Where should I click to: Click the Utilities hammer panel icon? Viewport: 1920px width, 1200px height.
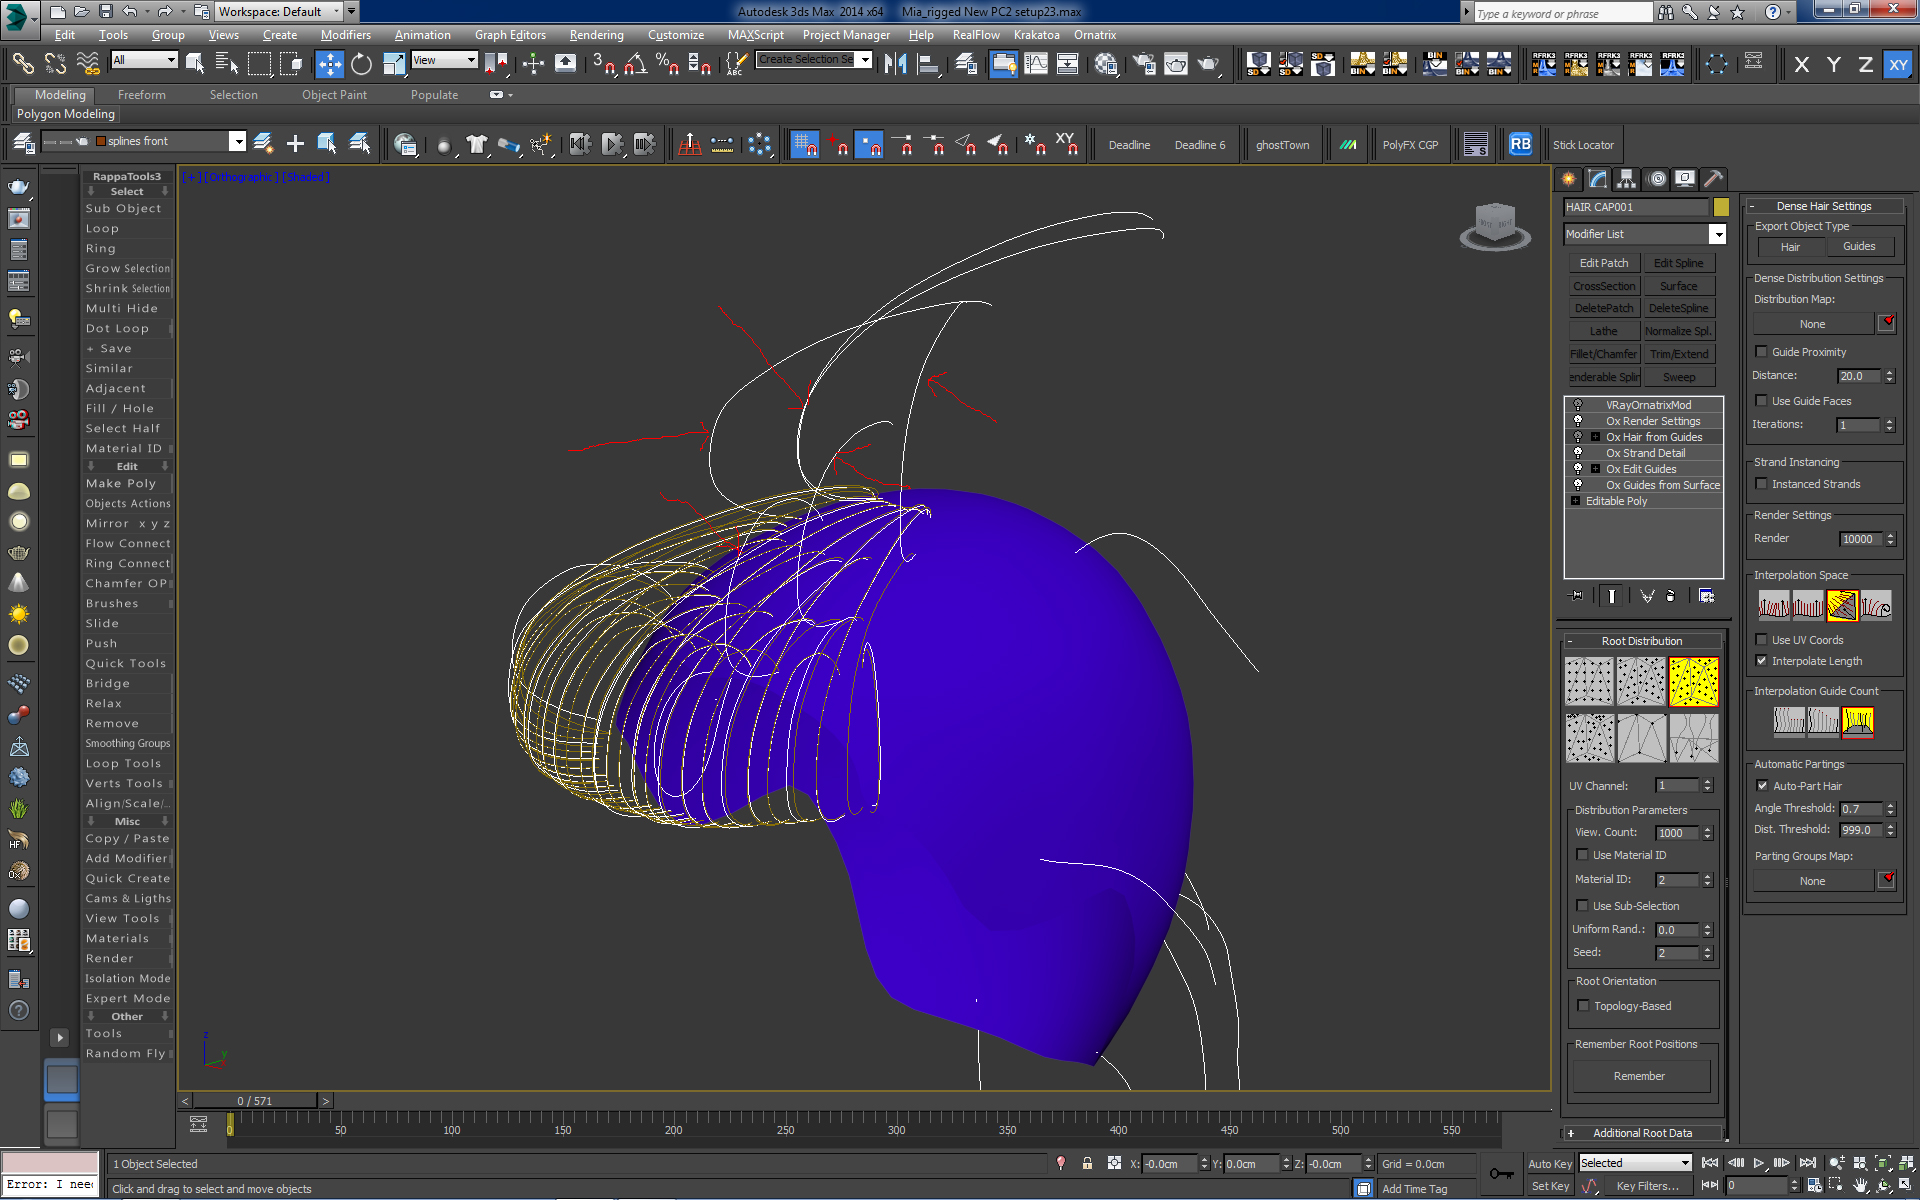(1713, 179)
